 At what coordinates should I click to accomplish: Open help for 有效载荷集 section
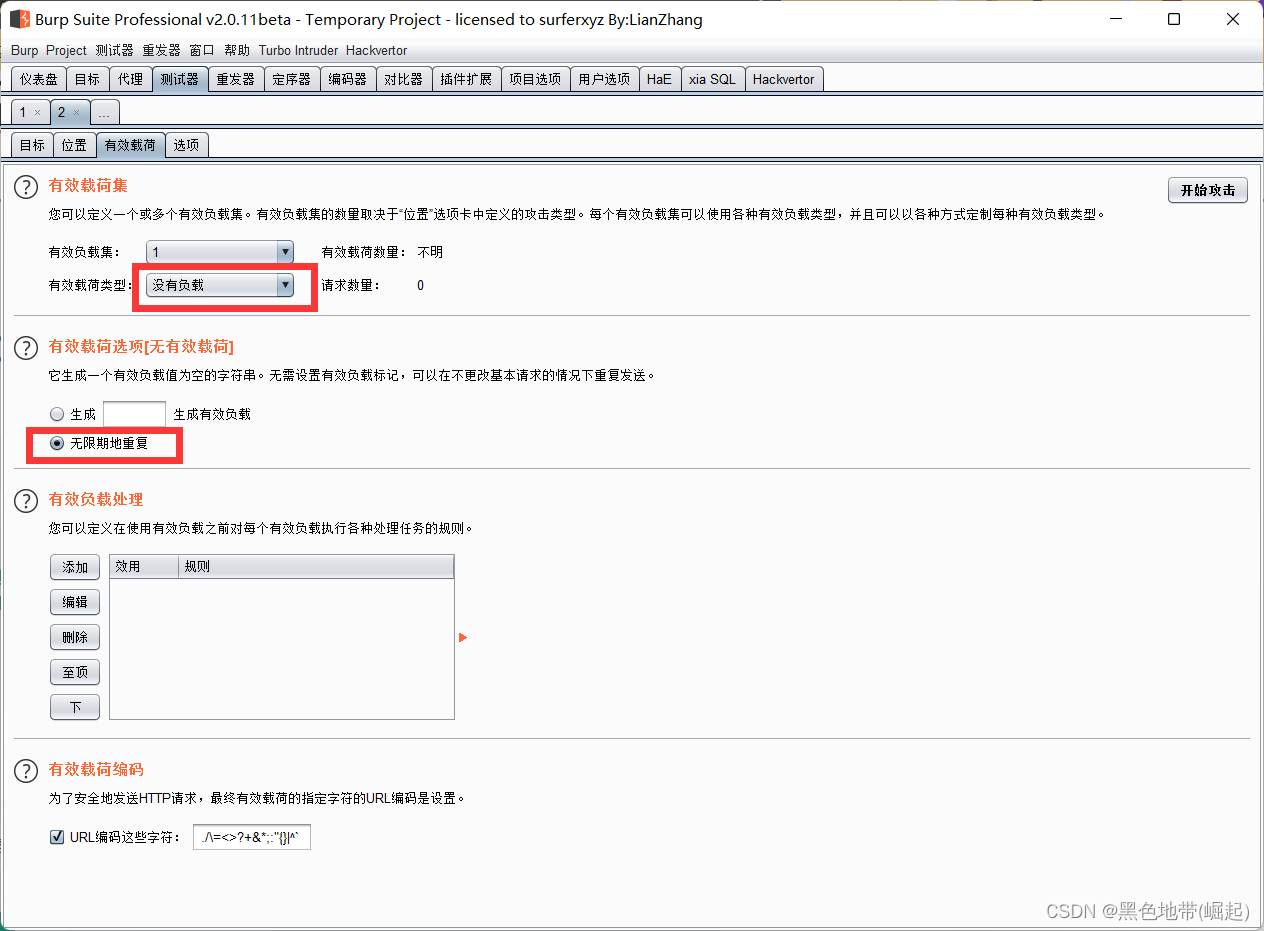[26, 186]
